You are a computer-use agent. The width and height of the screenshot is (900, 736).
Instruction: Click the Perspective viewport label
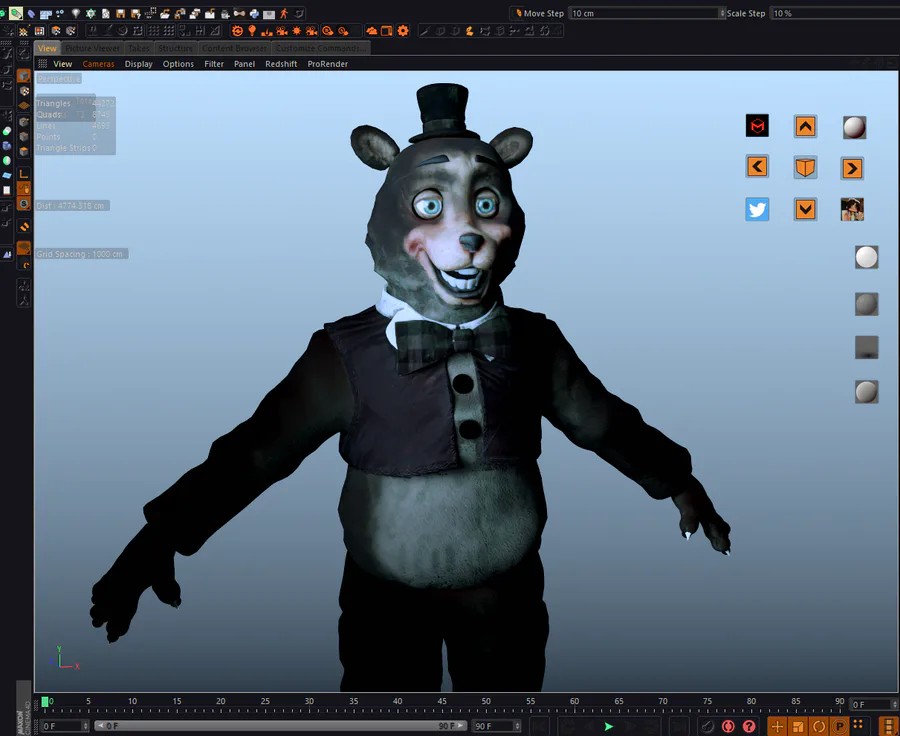click(59, 79)
